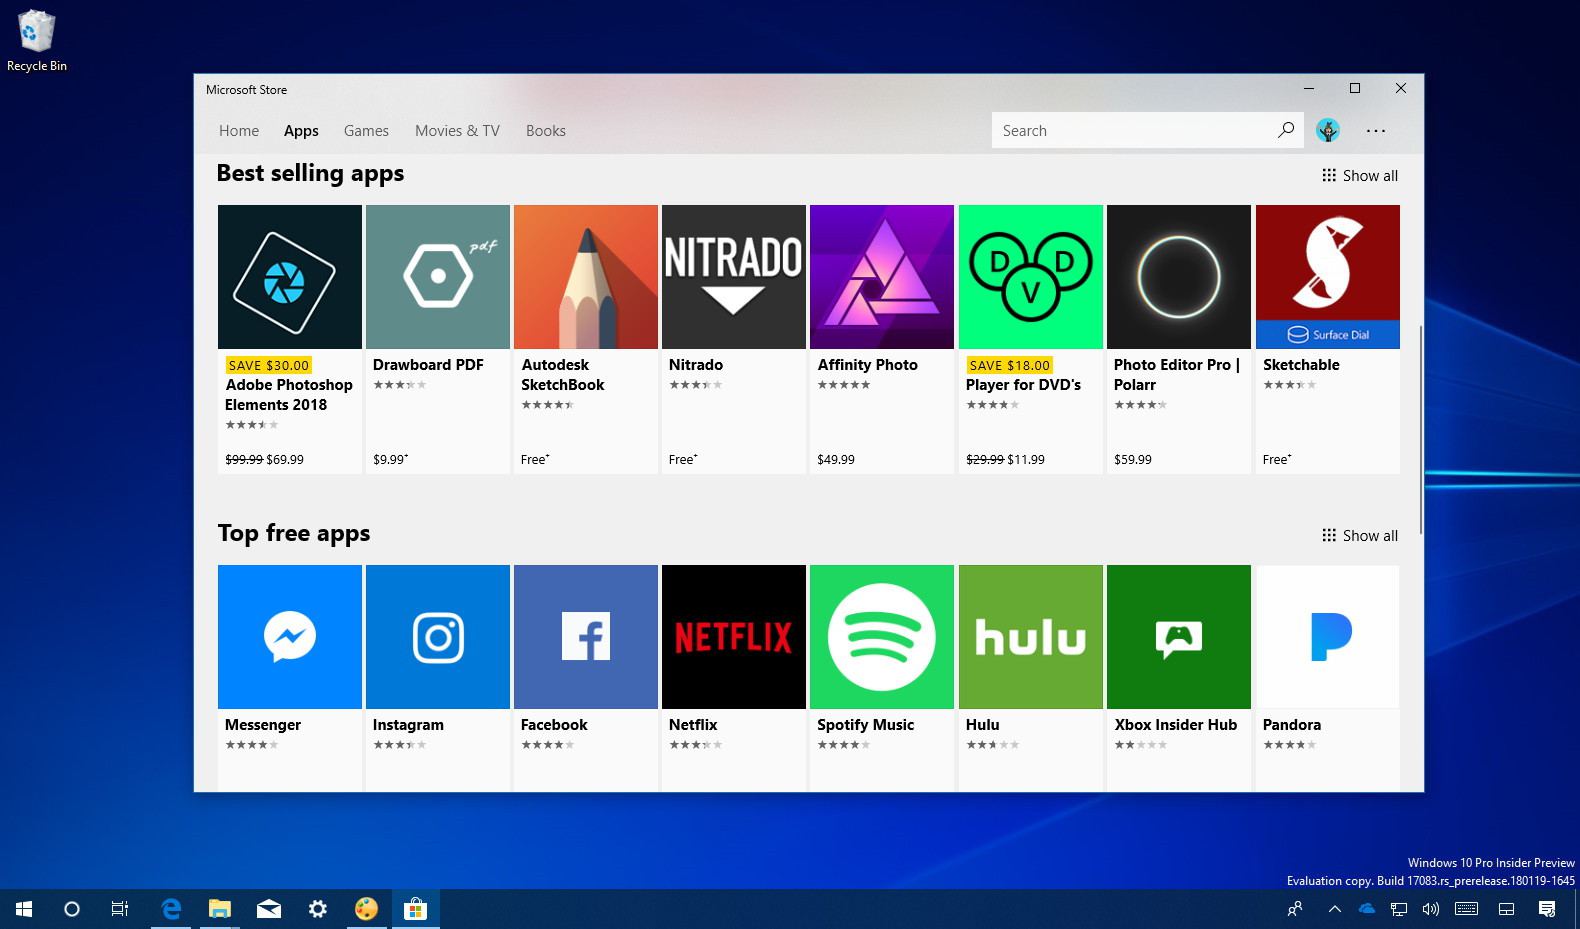Open Microsoft Edge from the taskbar

pos(171,909)
